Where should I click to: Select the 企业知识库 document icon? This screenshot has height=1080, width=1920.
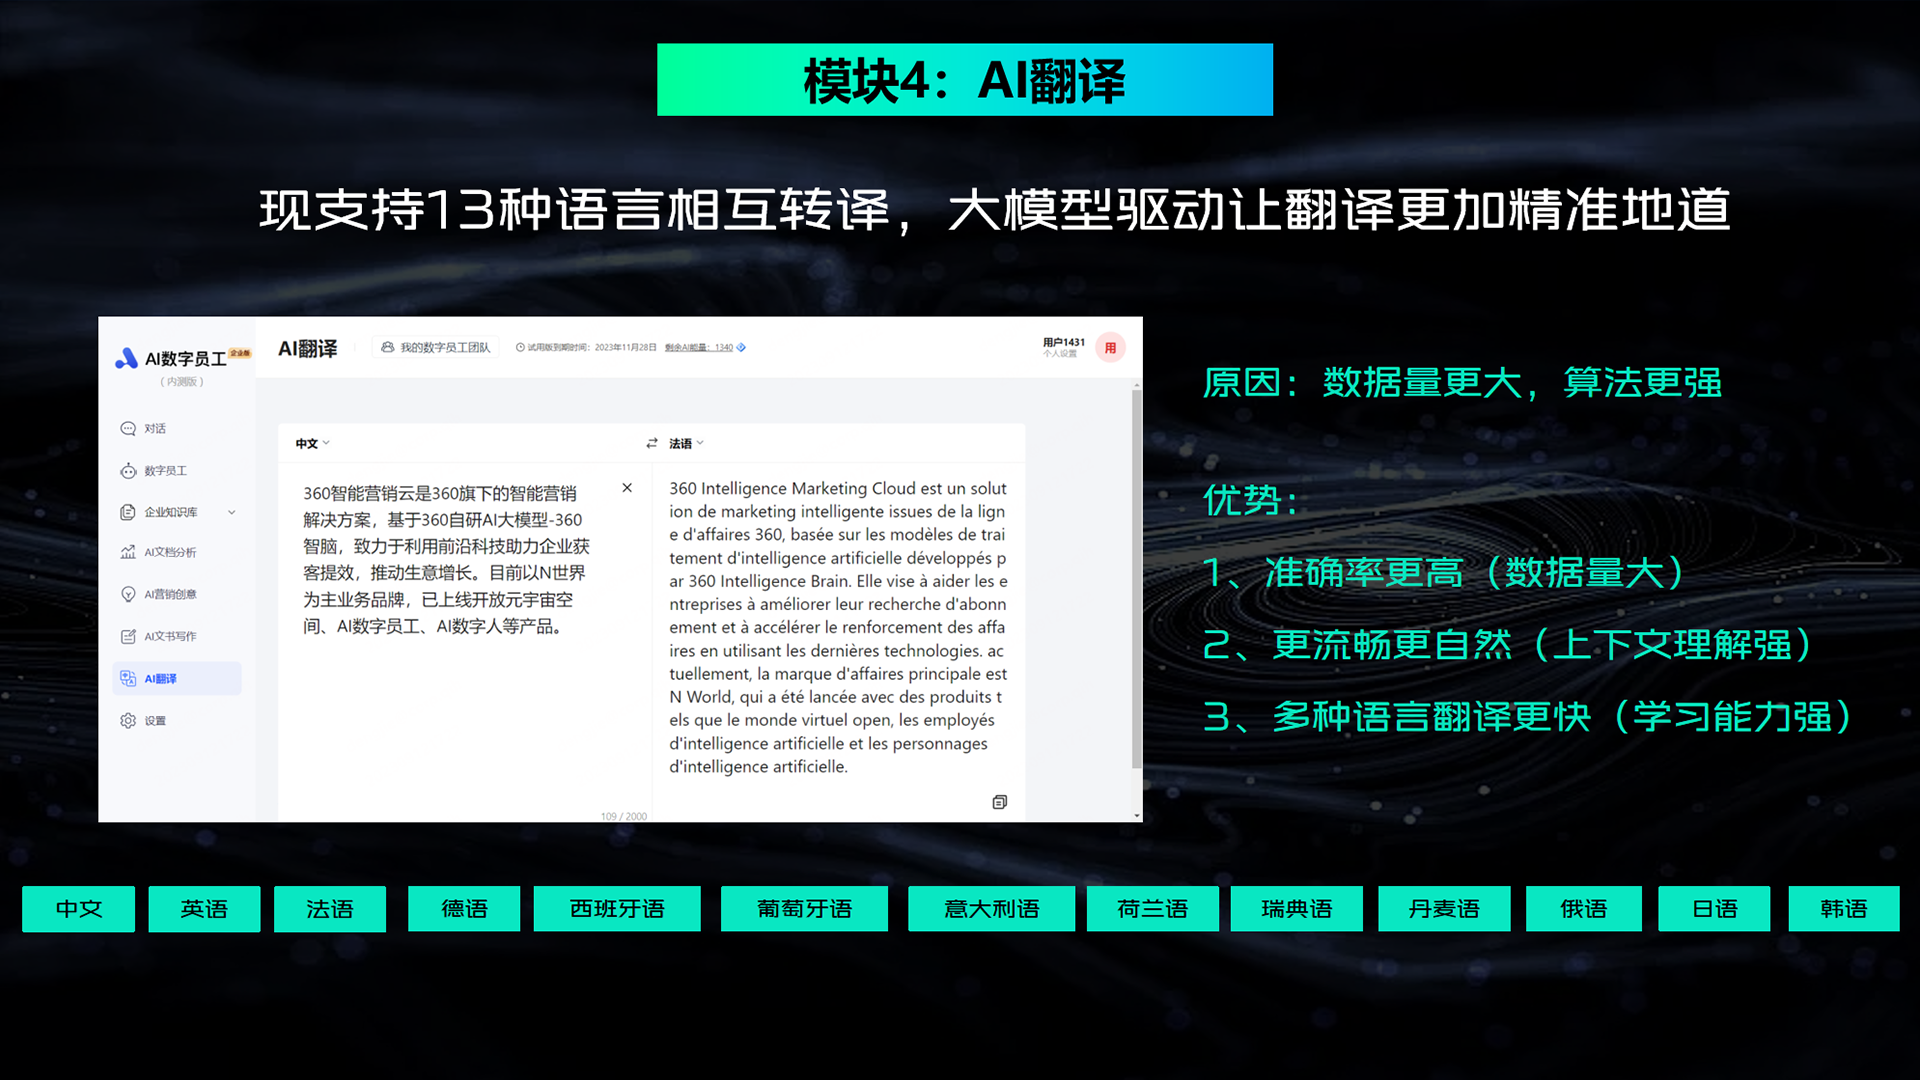[x=128, y=512]
